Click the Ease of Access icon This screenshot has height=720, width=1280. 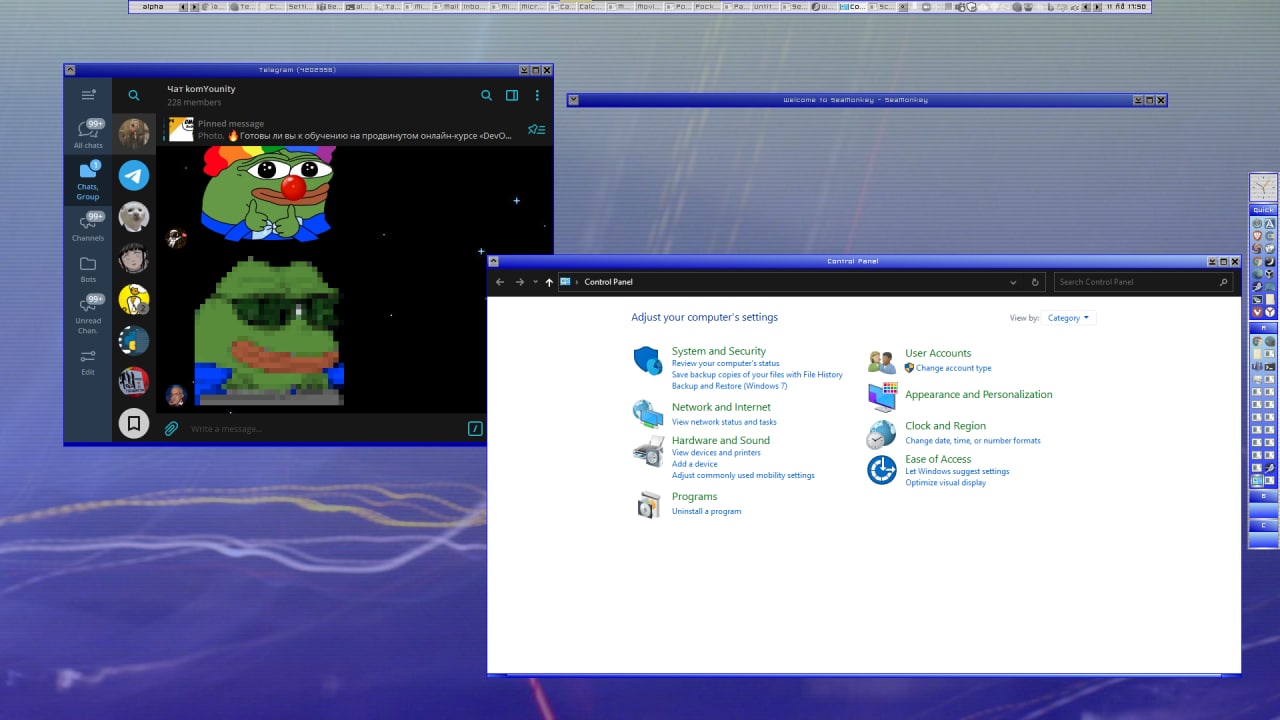881,469
